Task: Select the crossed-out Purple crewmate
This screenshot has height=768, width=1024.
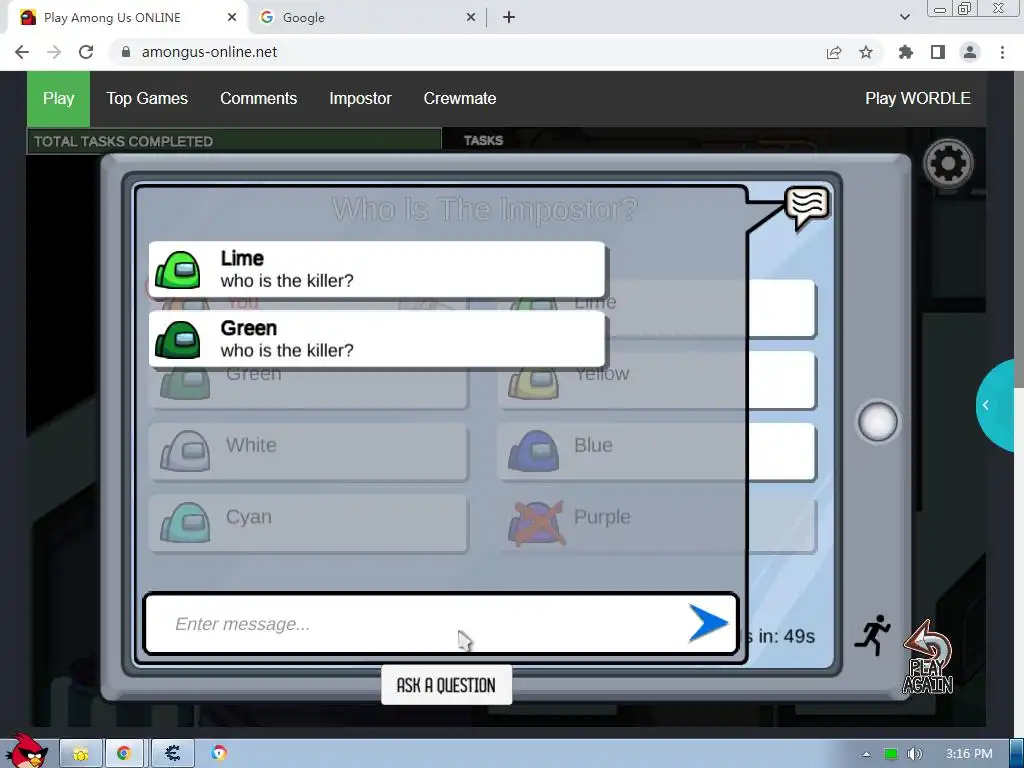Action: pyautogui.click(x=657, y=524)
